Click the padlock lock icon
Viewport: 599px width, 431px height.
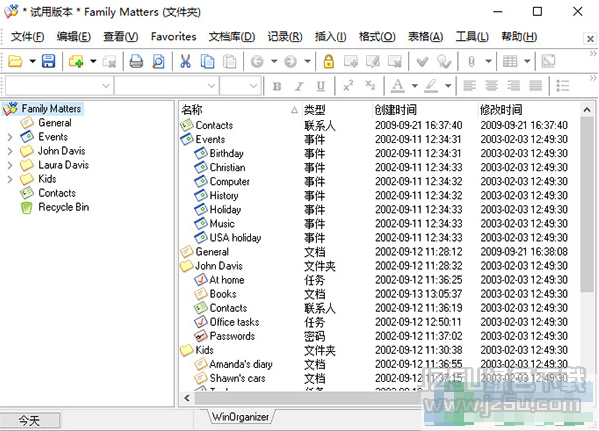tap(329, 61)
